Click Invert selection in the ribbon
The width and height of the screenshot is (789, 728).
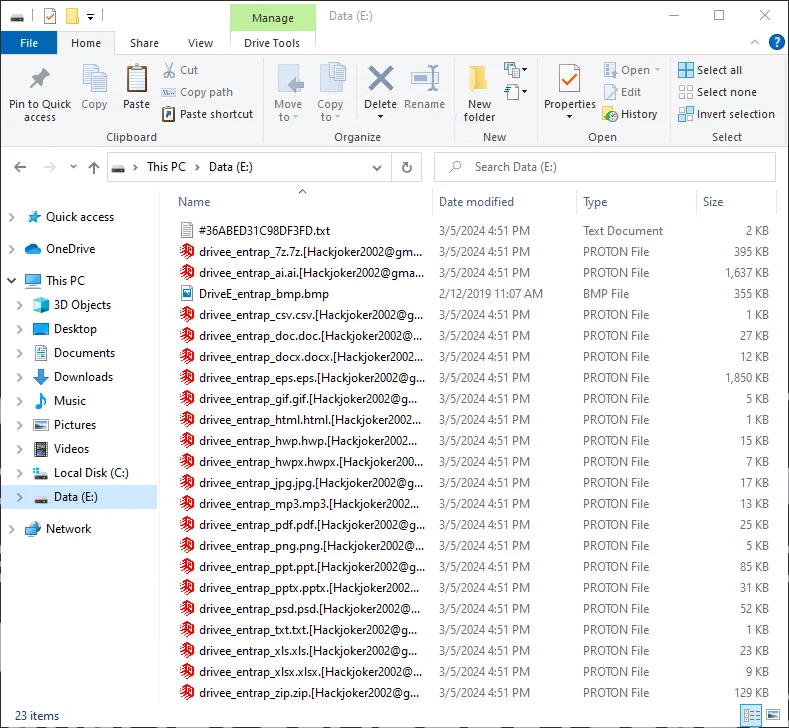click(x=726, y=114)
